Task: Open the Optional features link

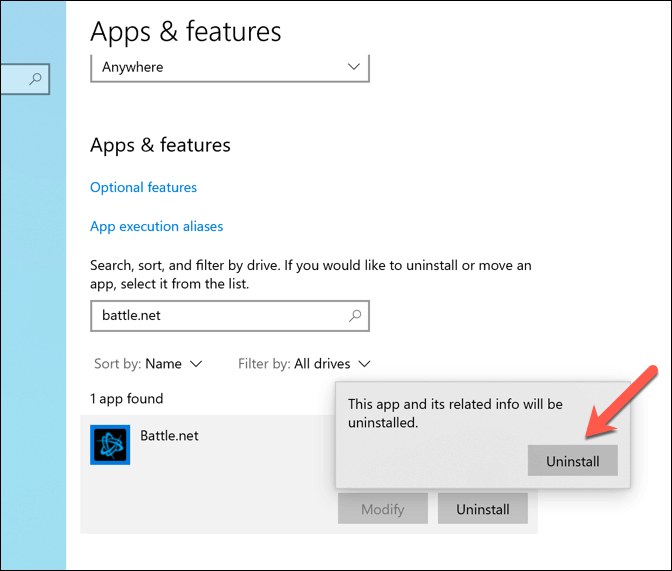Action: click(143, 187)
